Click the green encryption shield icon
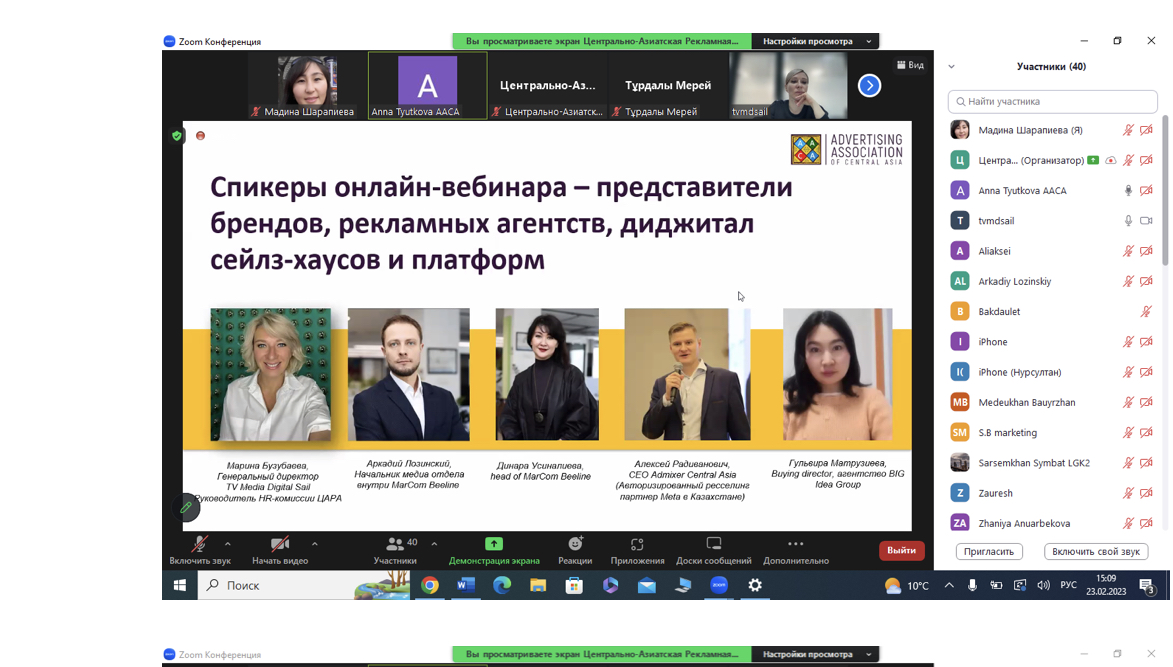 pyautogui.click(x=177, y=135)
